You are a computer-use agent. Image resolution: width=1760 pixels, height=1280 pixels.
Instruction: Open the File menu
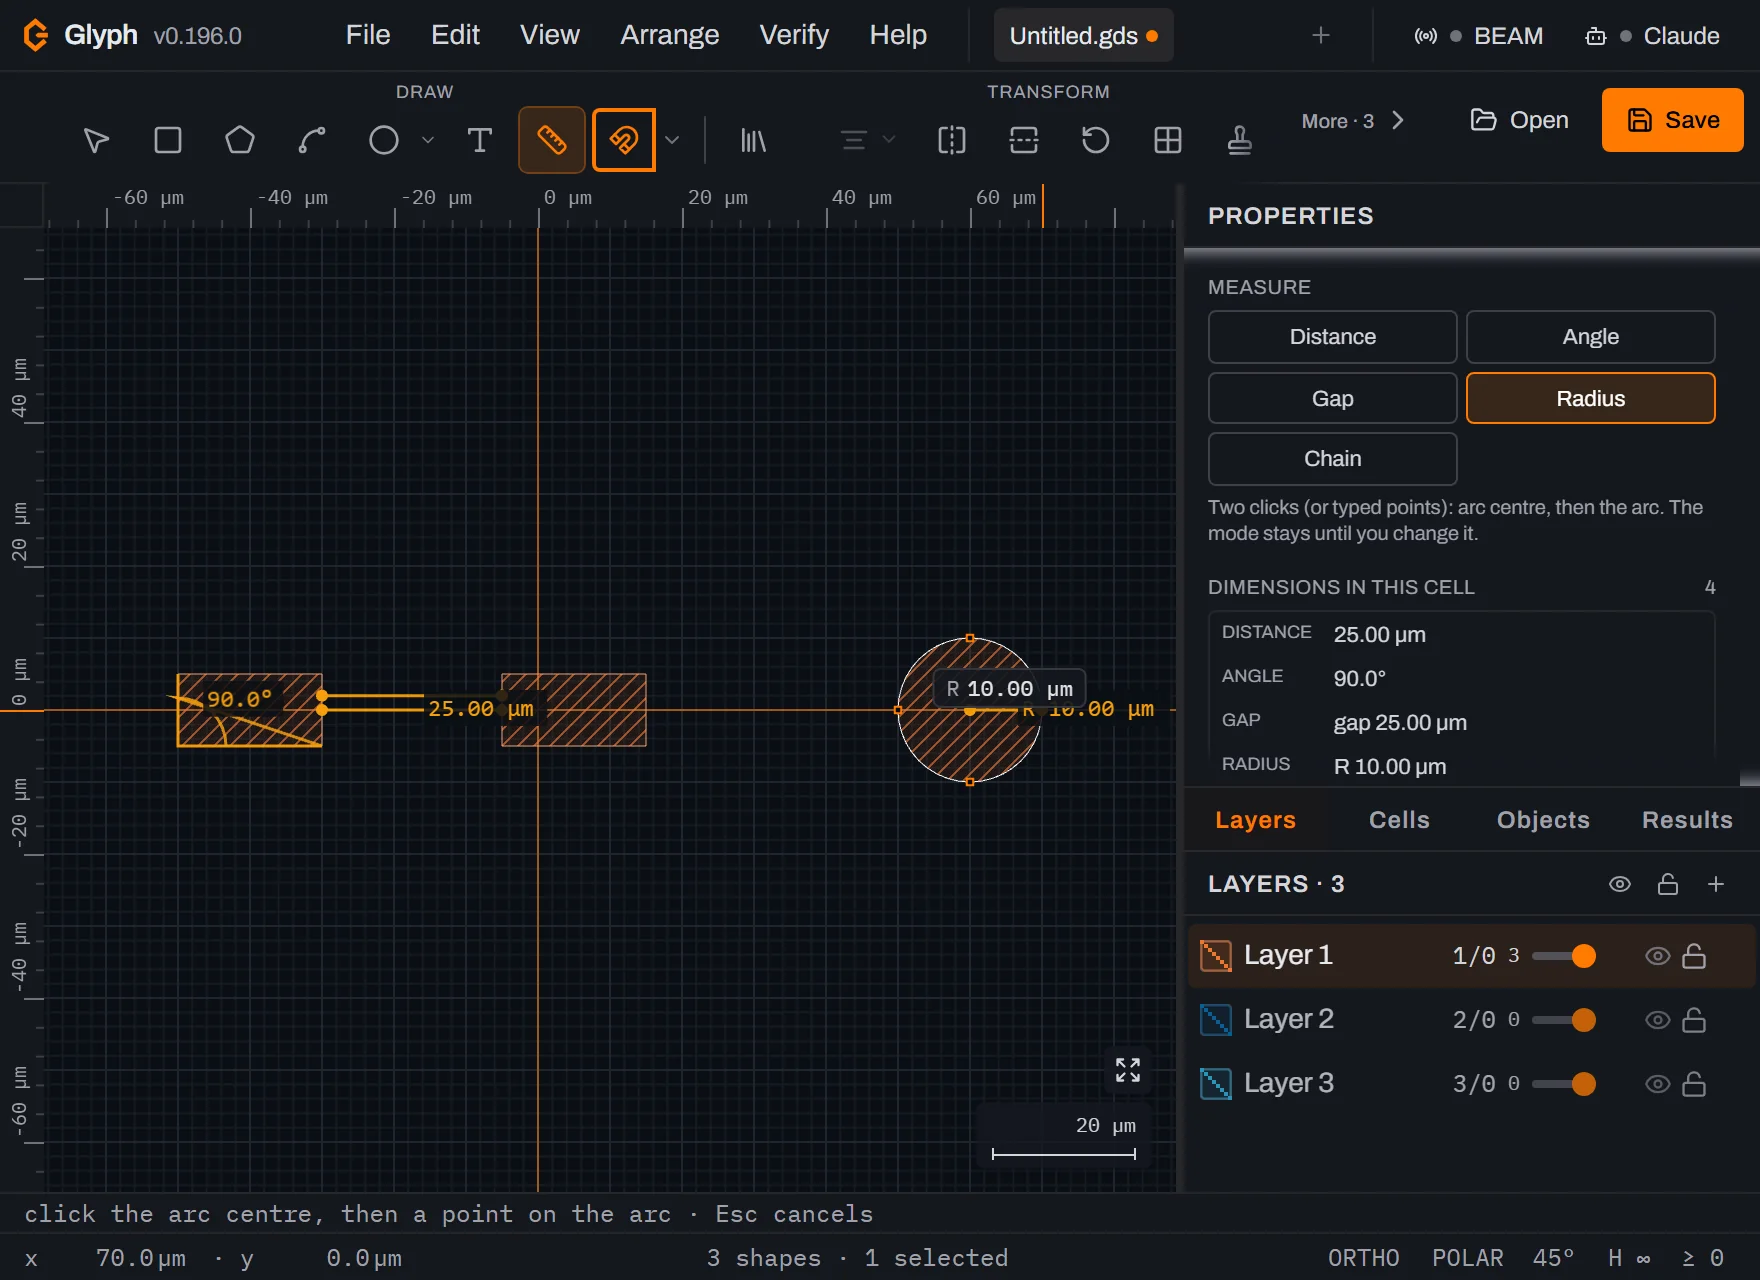click(368, 35)
